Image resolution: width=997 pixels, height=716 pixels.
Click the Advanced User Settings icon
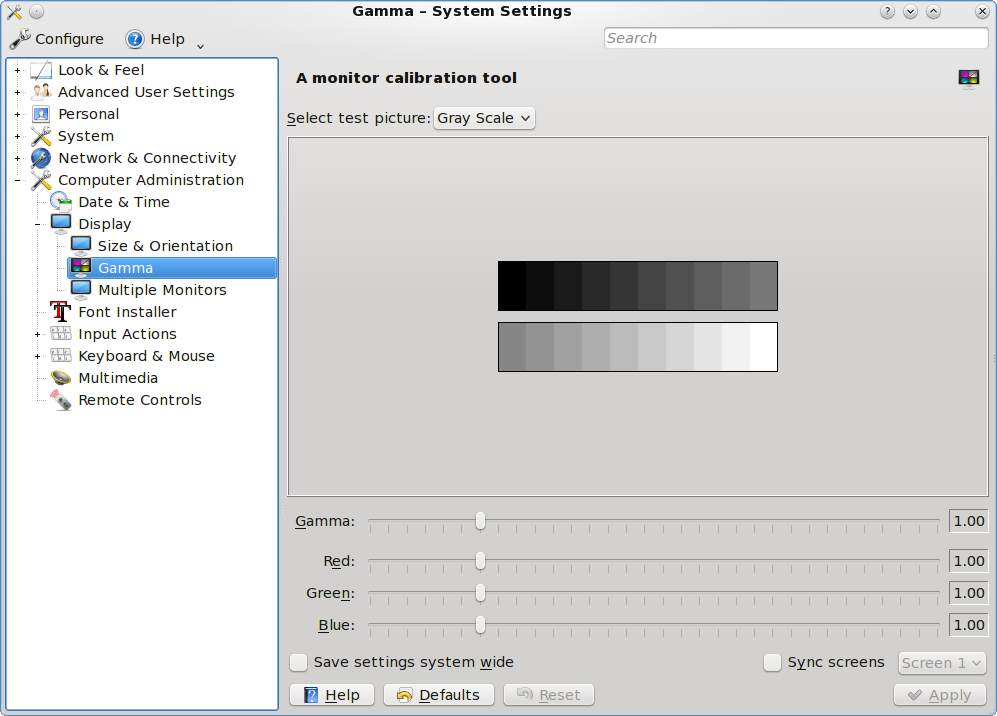coord(41,92)
